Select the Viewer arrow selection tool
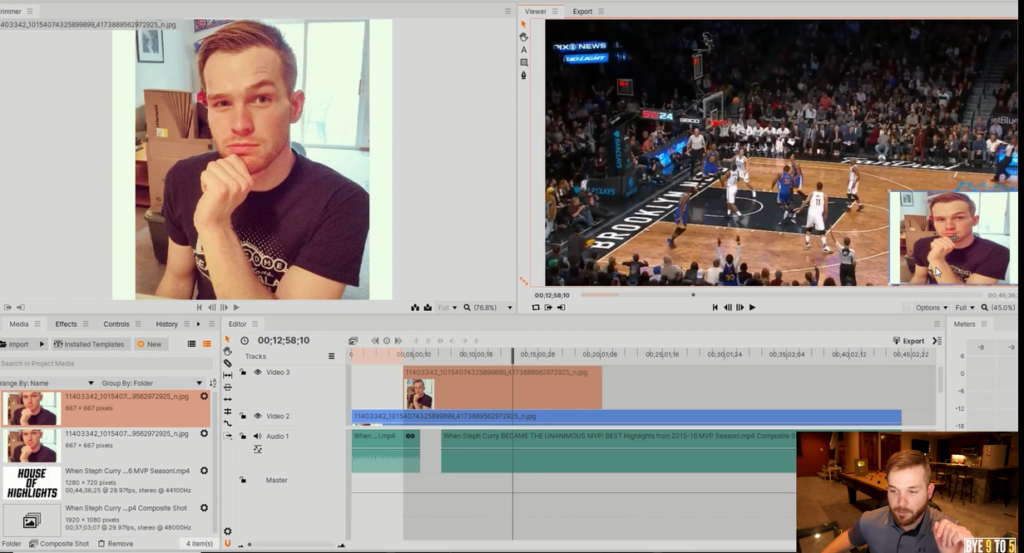The image size is (1024, 553). click(x=523, y=24)
